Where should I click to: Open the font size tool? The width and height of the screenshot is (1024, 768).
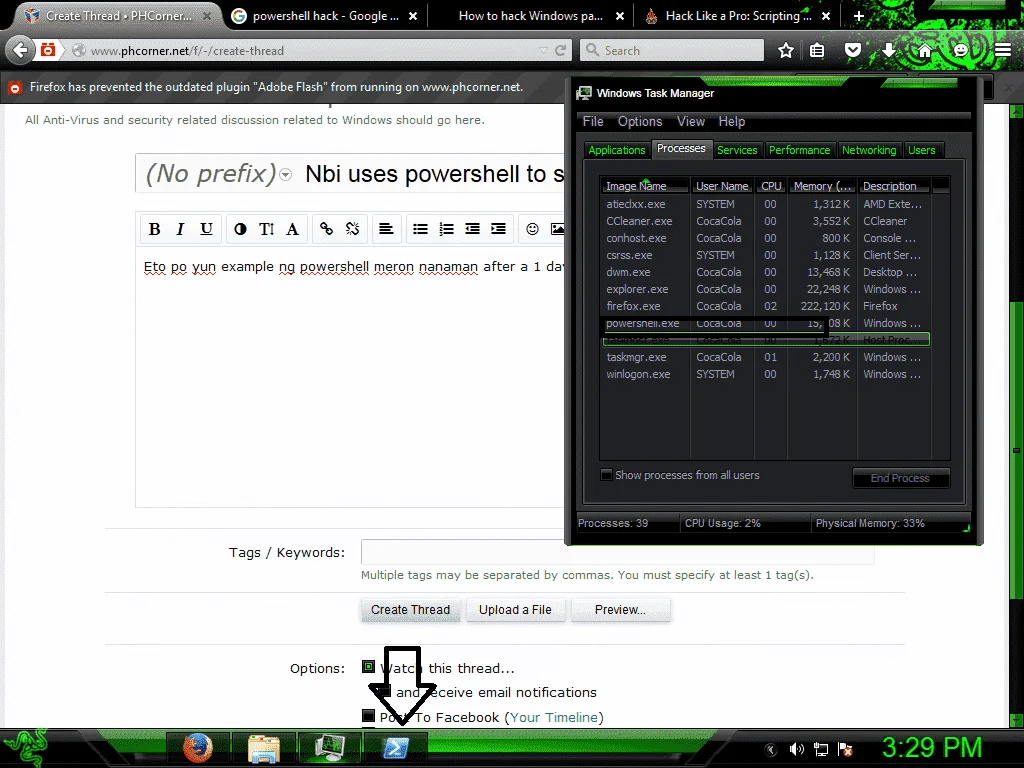point(266,229)
